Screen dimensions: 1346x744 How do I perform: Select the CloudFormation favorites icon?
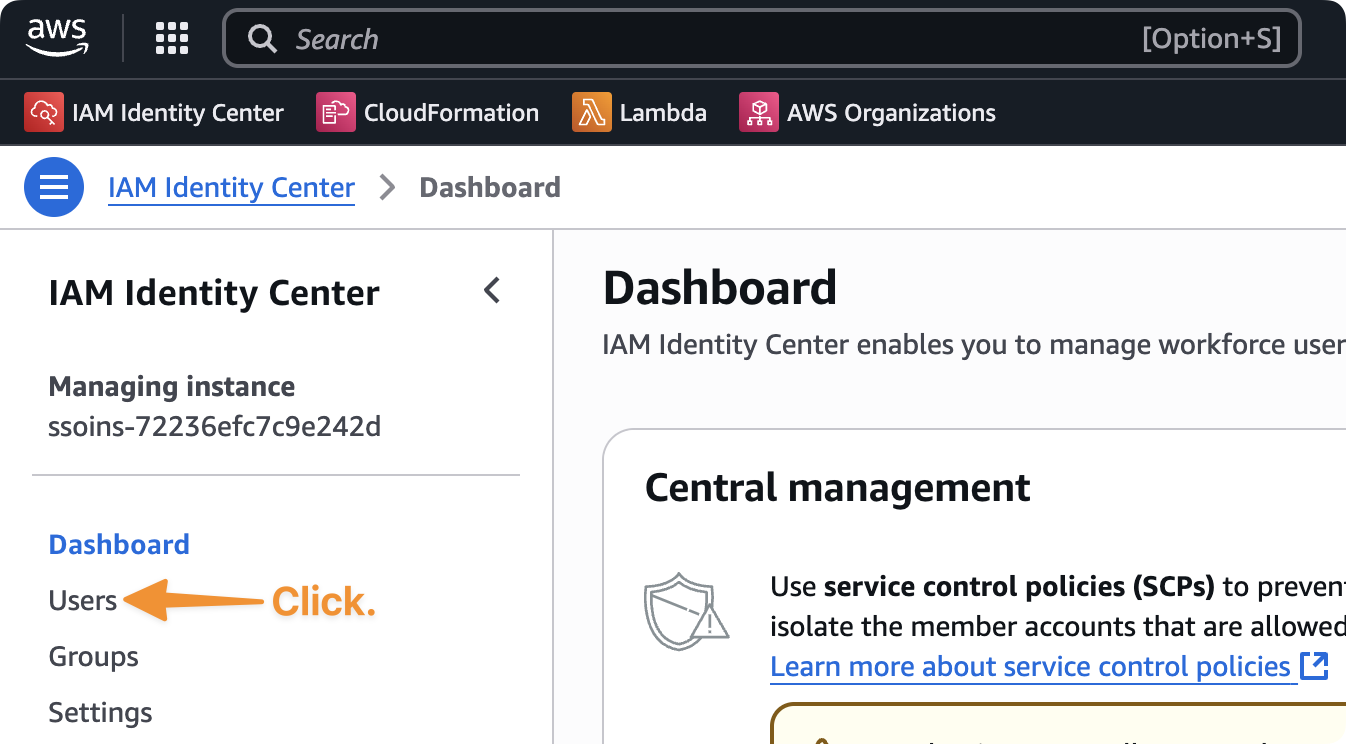pos(335,112)
